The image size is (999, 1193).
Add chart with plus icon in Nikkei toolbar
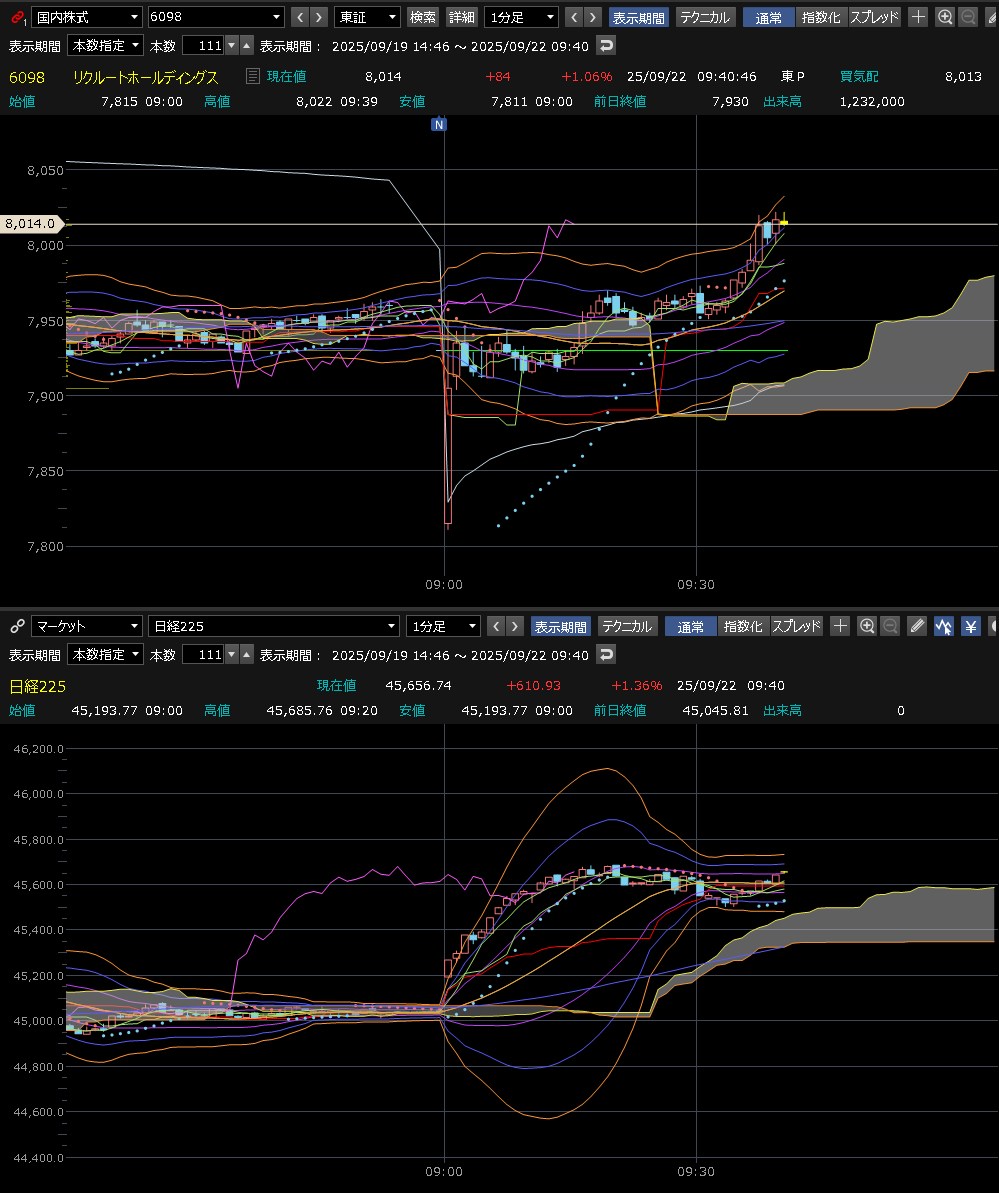[x=840, y=626]
